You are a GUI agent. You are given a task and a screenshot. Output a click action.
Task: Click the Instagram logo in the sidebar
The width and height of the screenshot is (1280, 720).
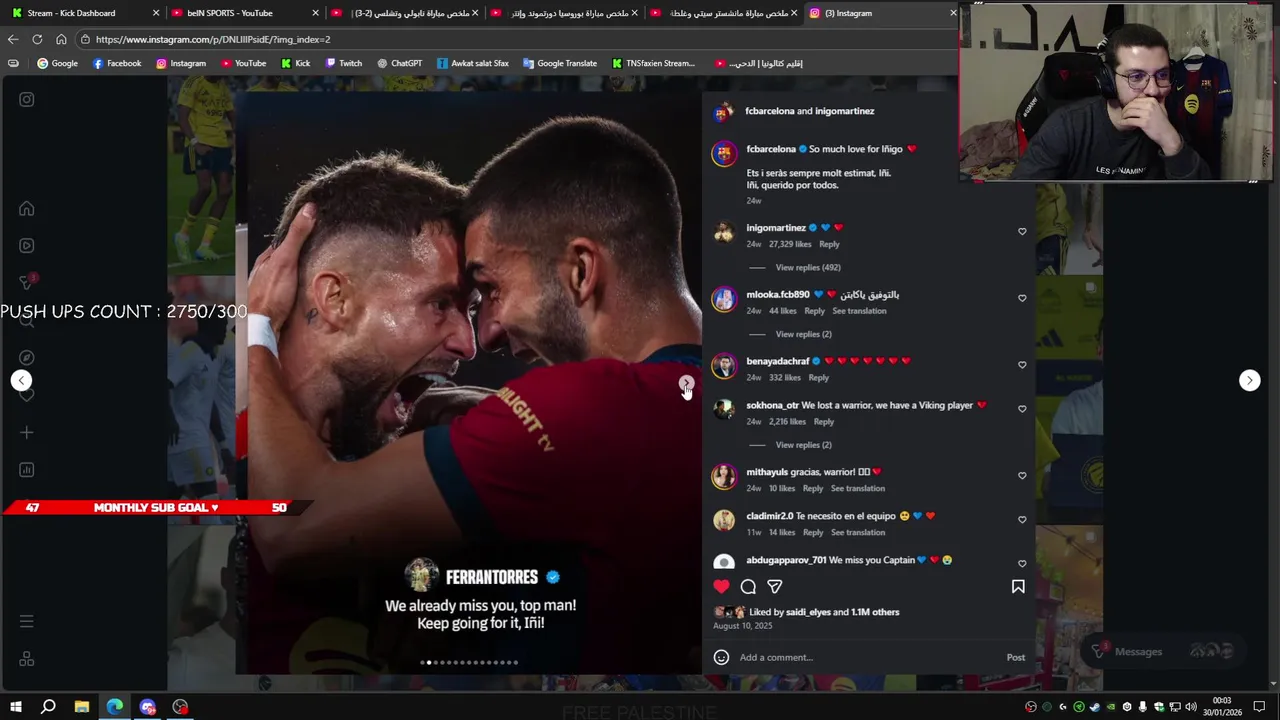coord(27,99)
